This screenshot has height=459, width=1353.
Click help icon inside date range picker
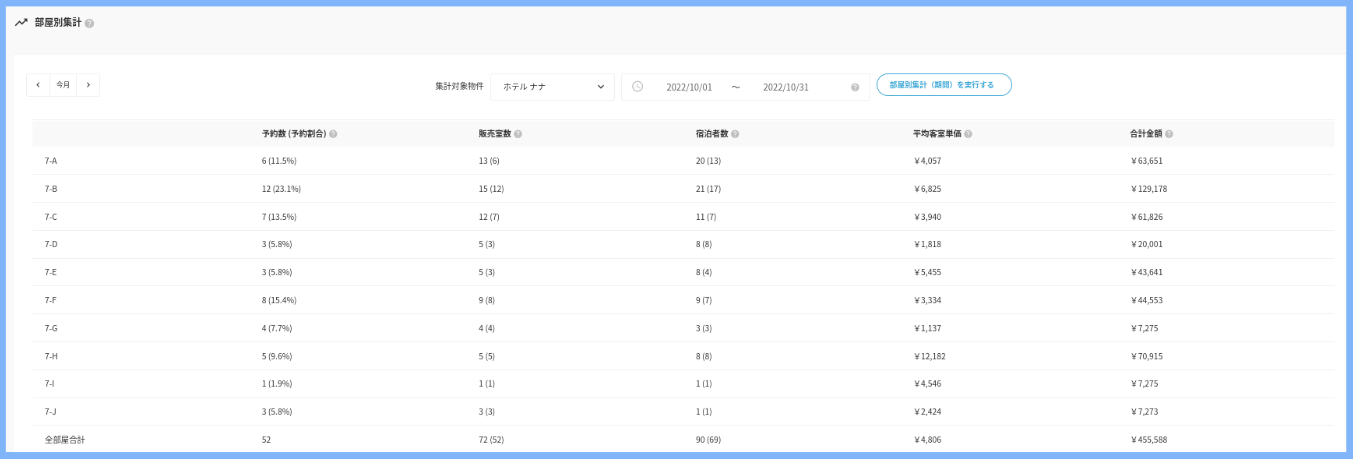pyautogui.click(x=855, y=87)
